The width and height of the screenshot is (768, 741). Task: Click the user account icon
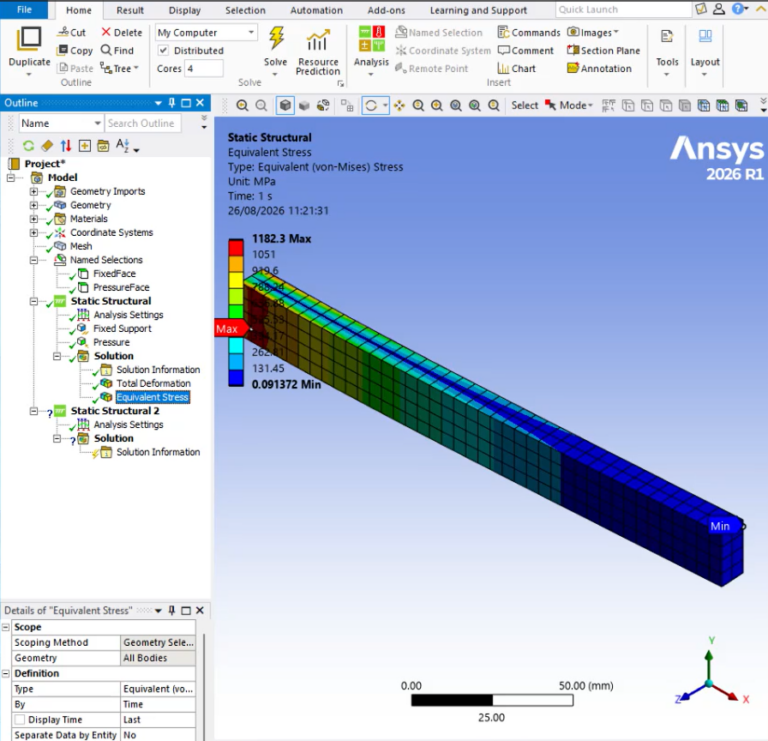coord(719,9)
